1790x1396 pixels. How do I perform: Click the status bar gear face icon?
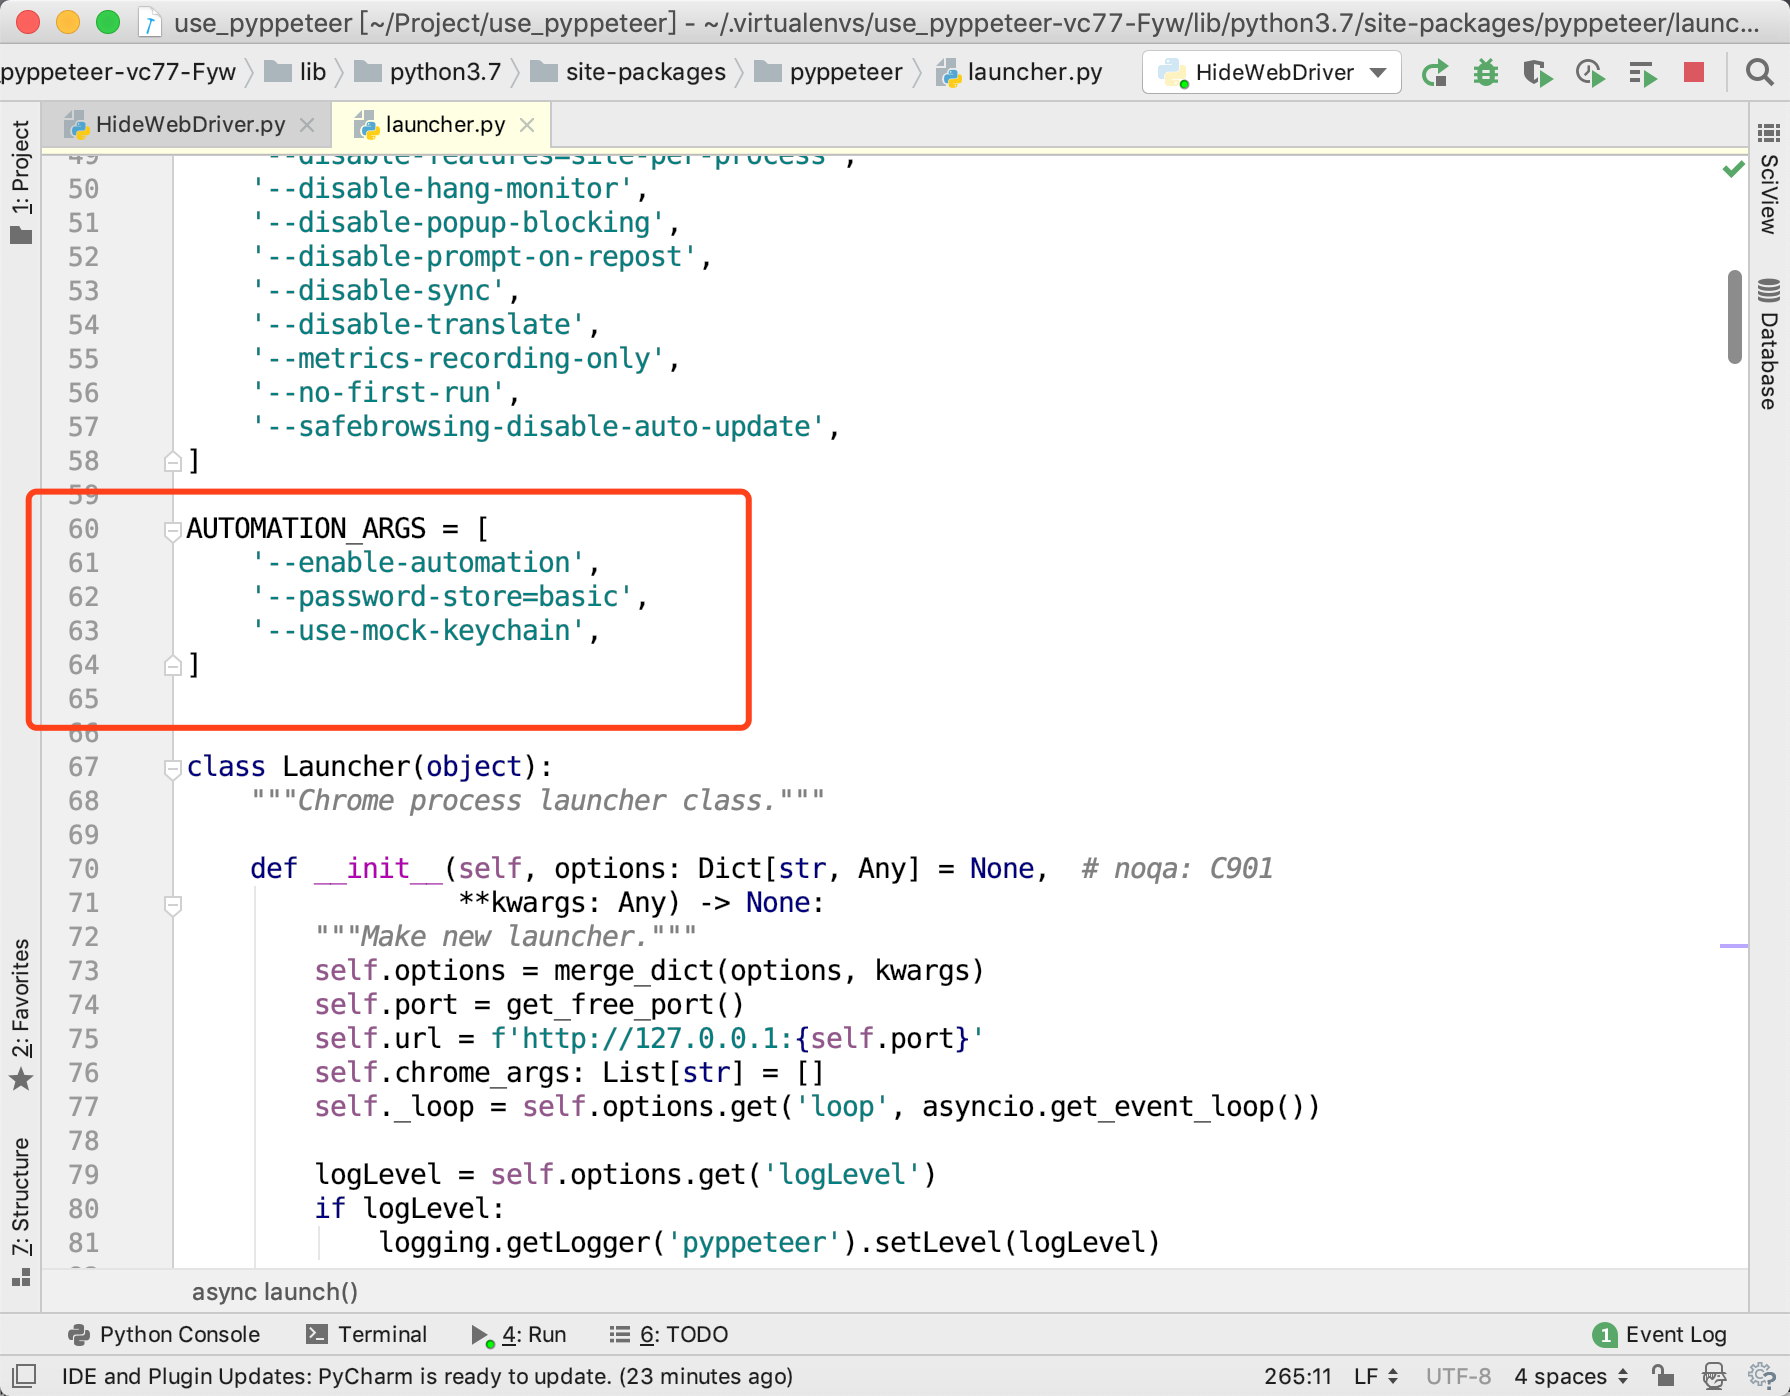click(x=1762, y=1377)
